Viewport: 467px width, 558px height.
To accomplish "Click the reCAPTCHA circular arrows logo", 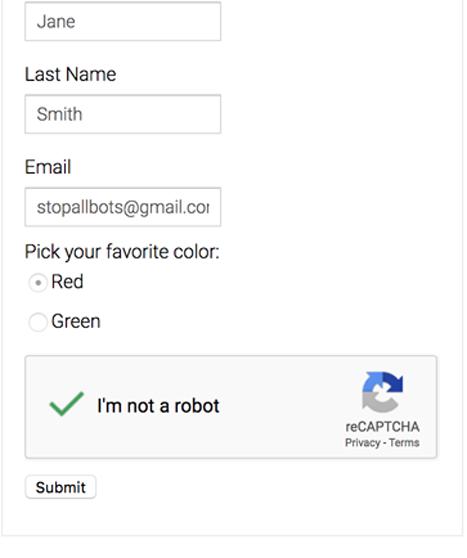I will 382,392.
